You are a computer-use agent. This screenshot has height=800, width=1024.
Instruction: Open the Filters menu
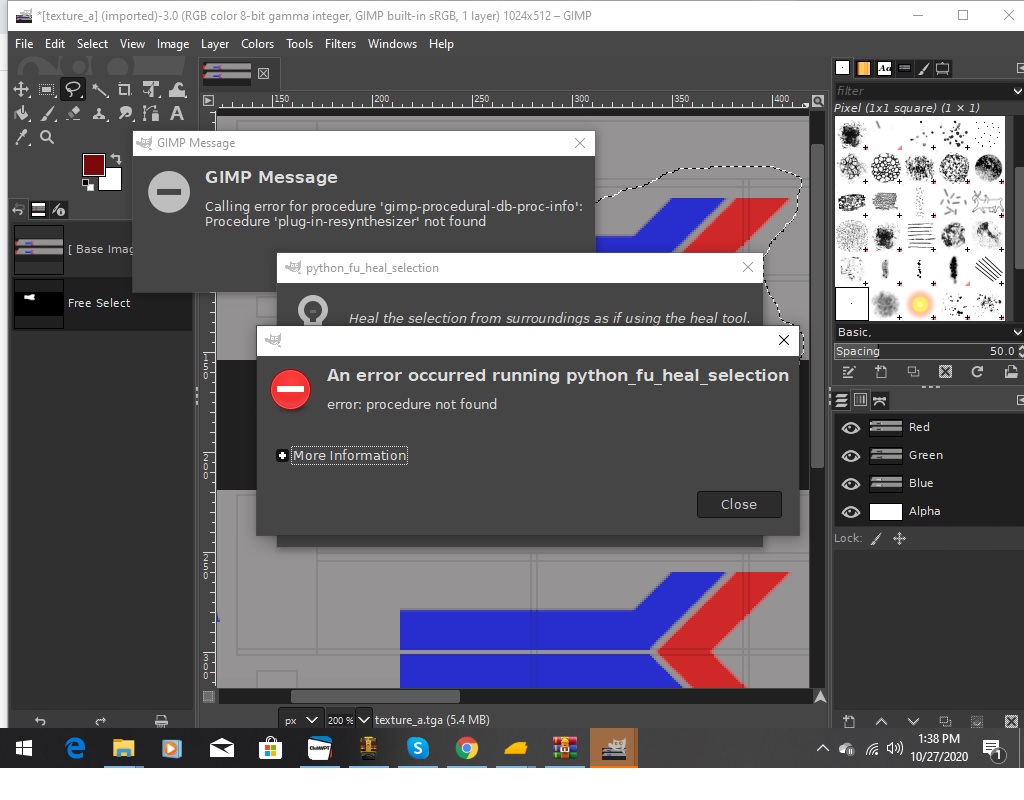pyautogui.click(x=340, y=44)
